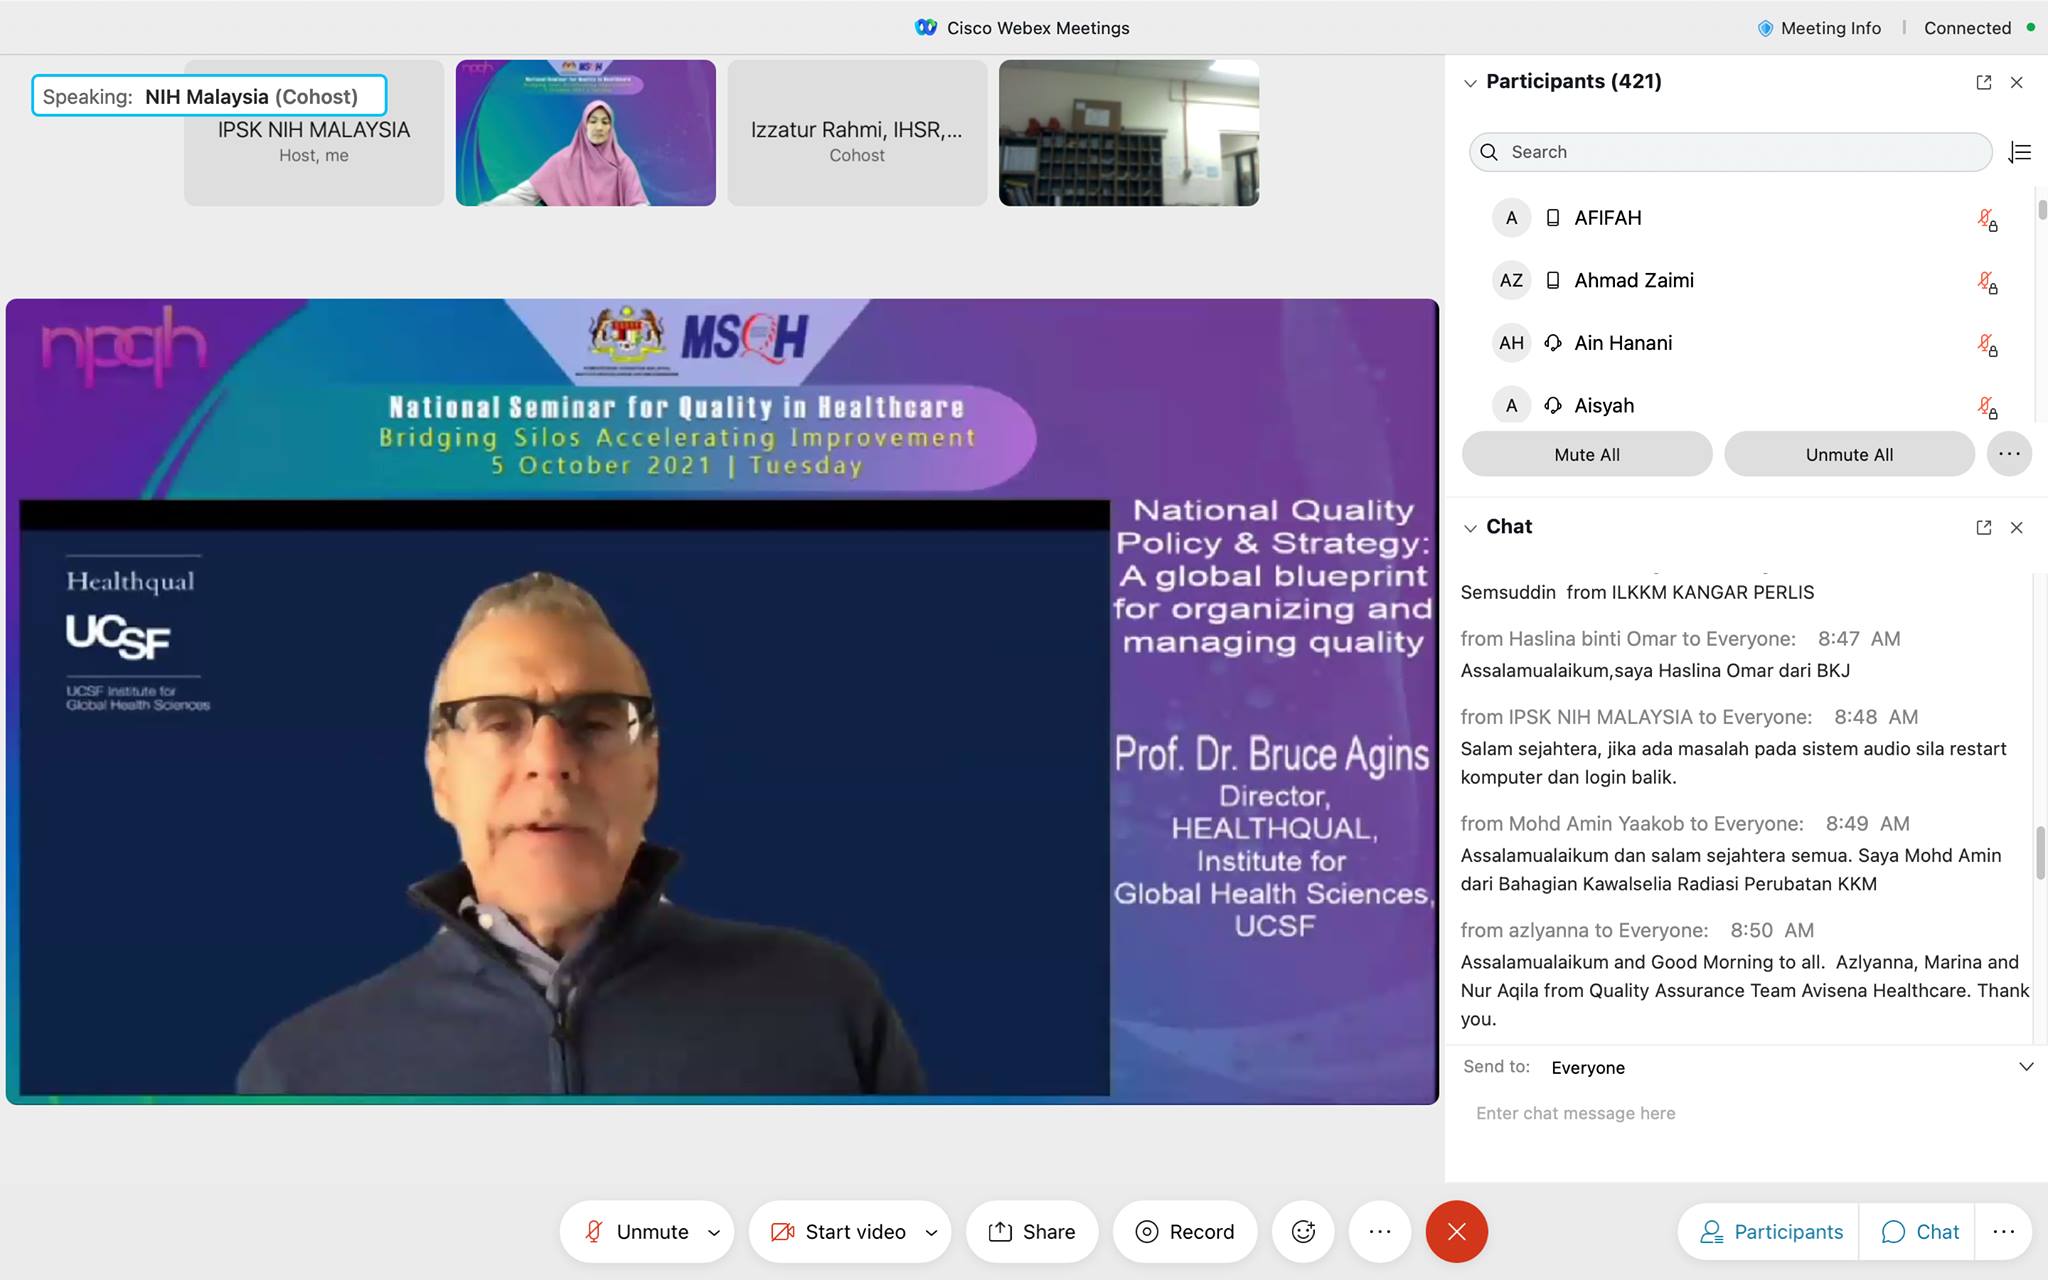Image resolution: width=2048 pixels, height=1280 pixels.
Task: Open Meeting Info shield icon
Action: coord(1765,28)
